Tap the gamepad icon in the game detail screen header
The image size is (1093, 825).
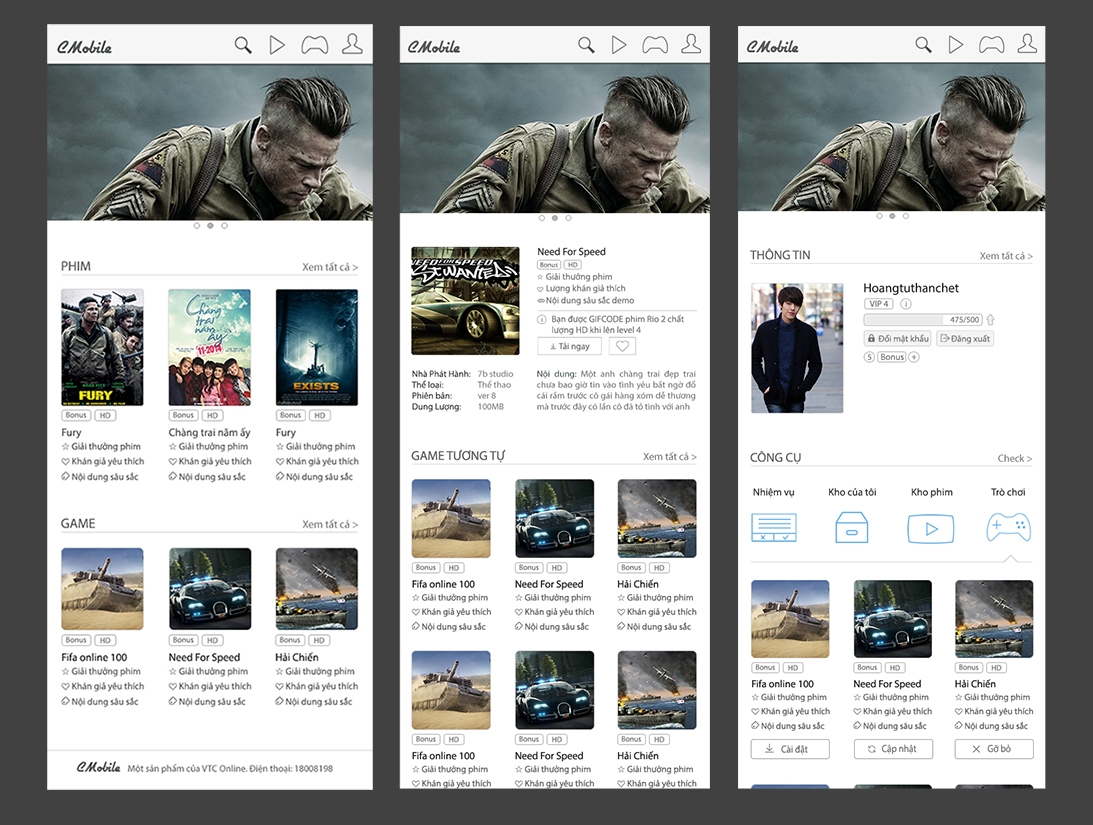coord(655,45)
